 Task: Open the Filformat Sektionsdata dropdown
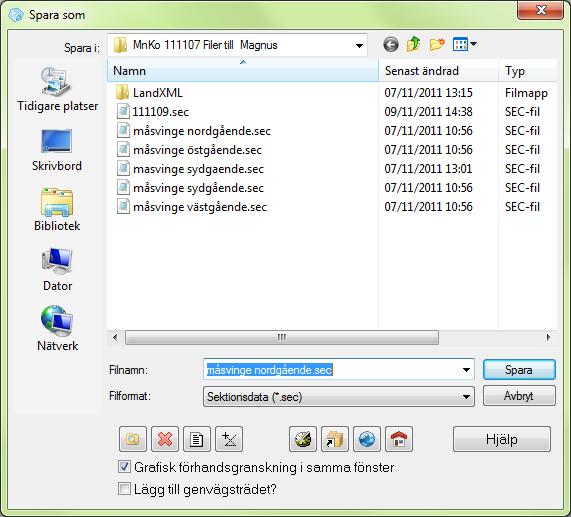pos(339,396)
